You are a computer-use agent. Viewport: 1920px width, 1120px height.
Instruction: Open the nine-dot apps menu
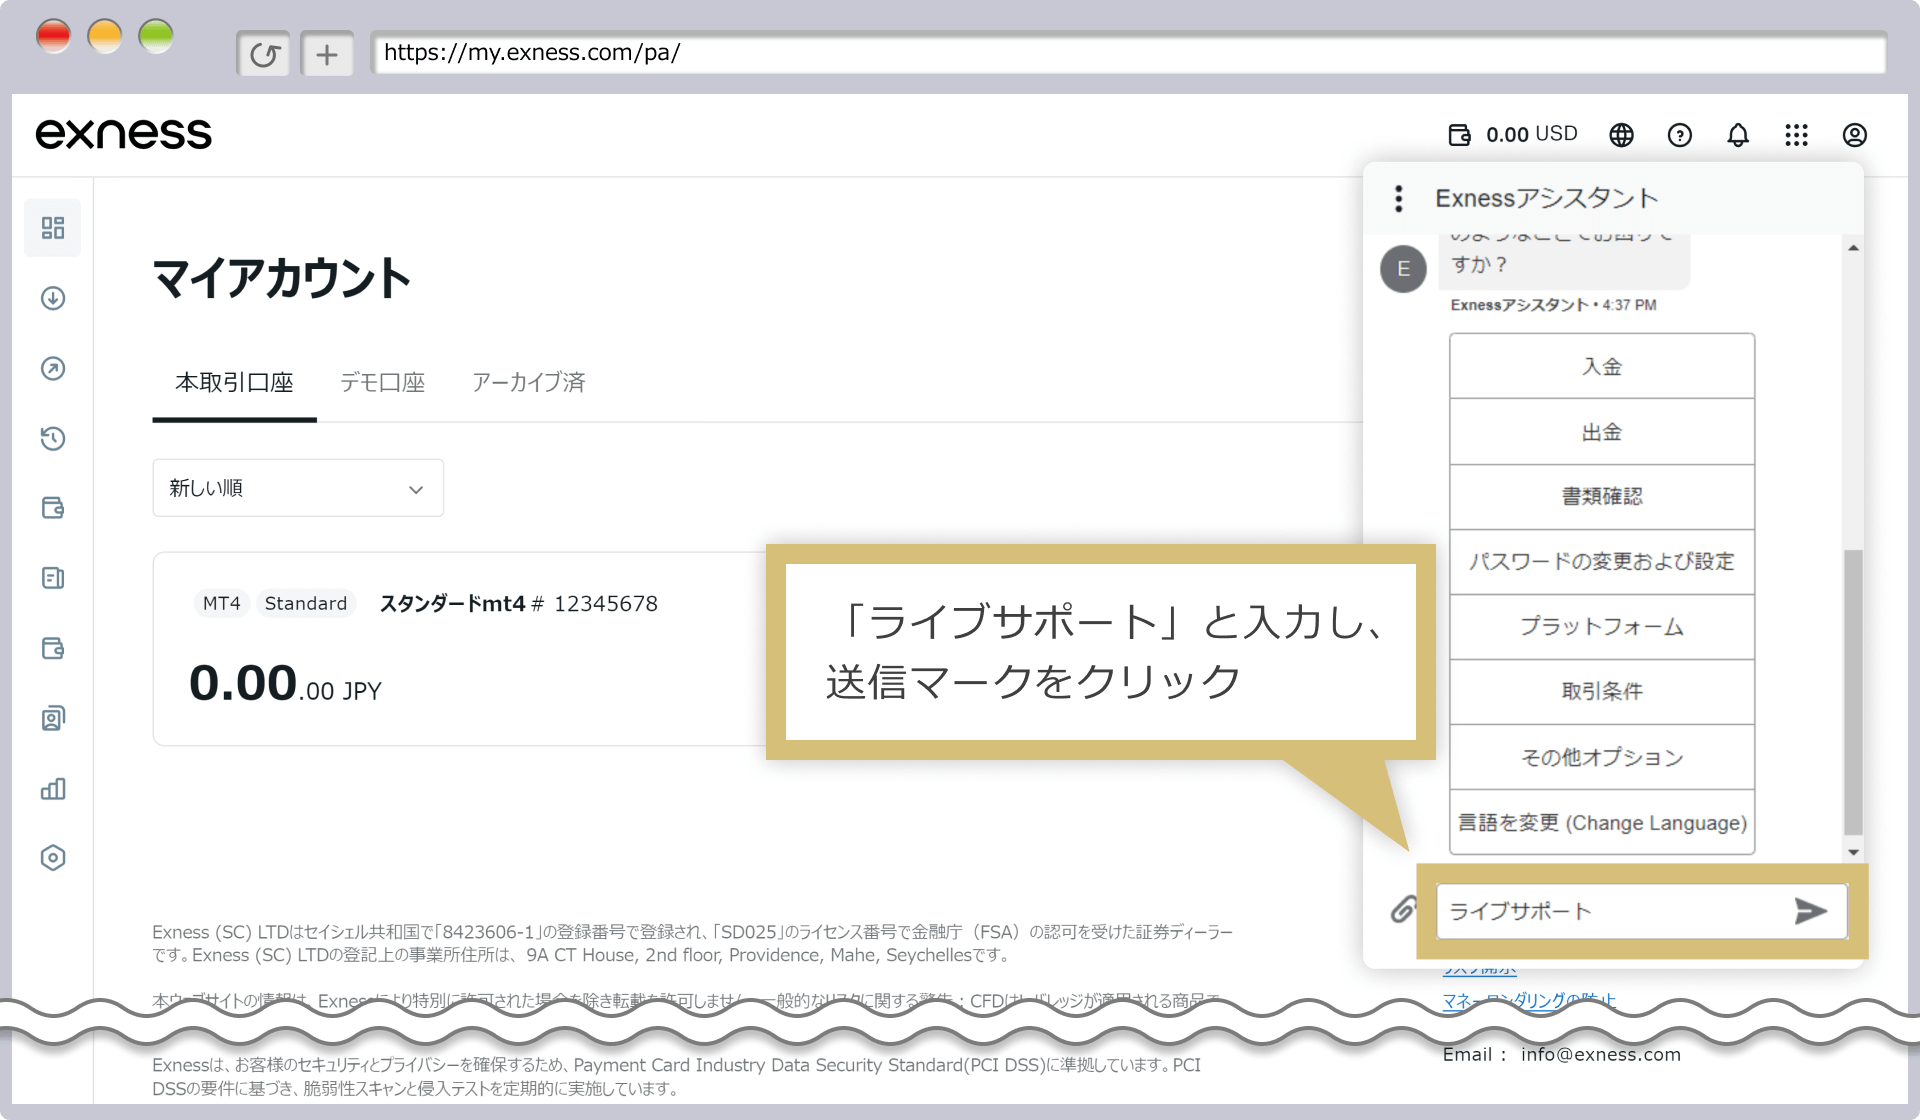coord(1797,135)
